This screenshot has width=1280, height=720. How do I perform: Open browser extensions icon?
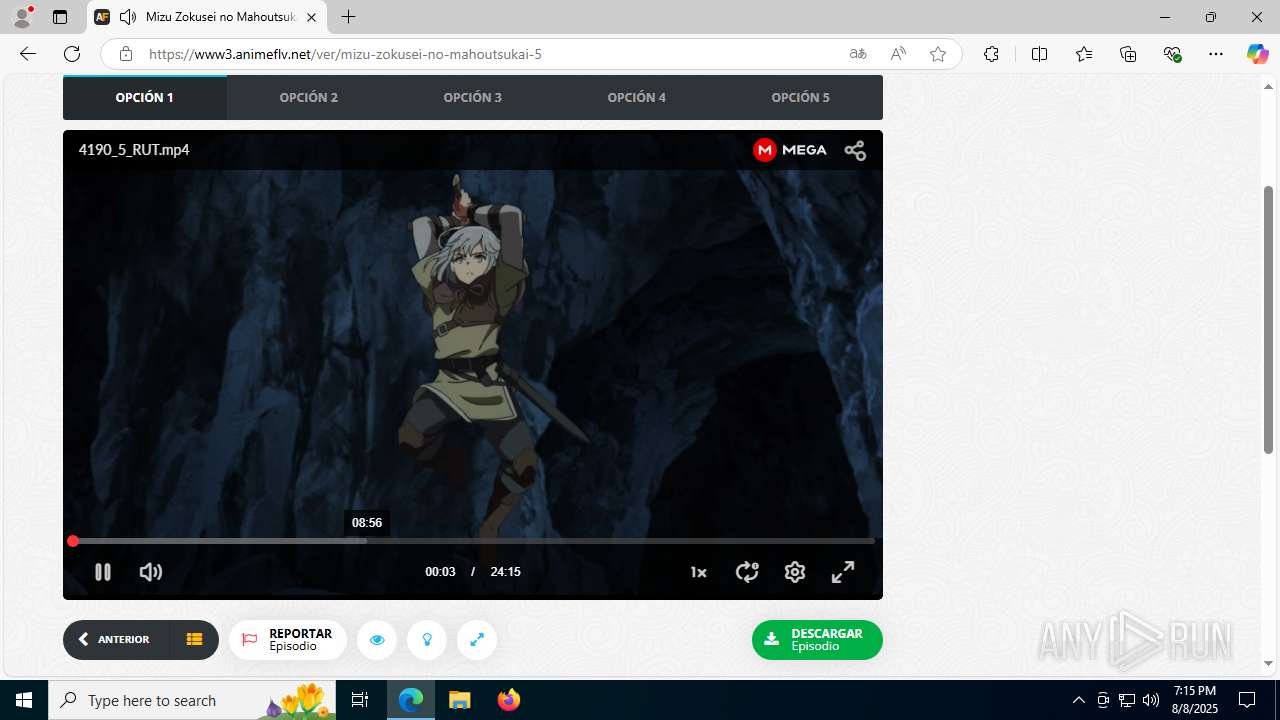click(991, 54)
